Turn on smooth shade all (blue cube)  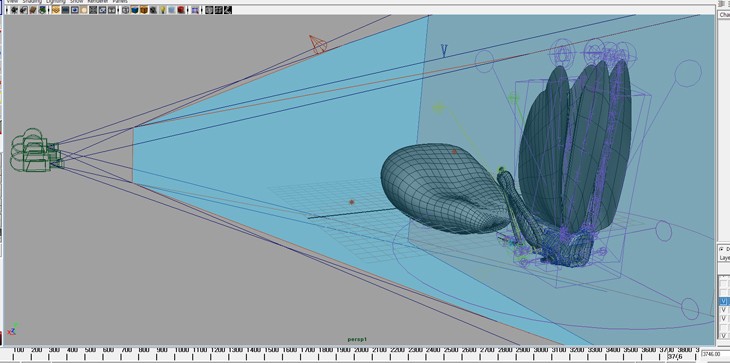pos(135,10)
